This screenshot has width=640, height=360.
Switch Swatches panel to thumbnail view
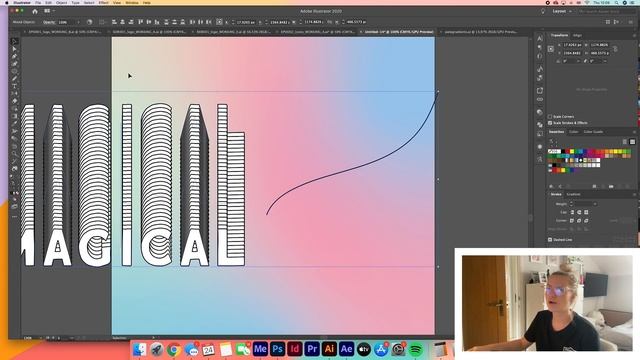(x=632, y=142)
